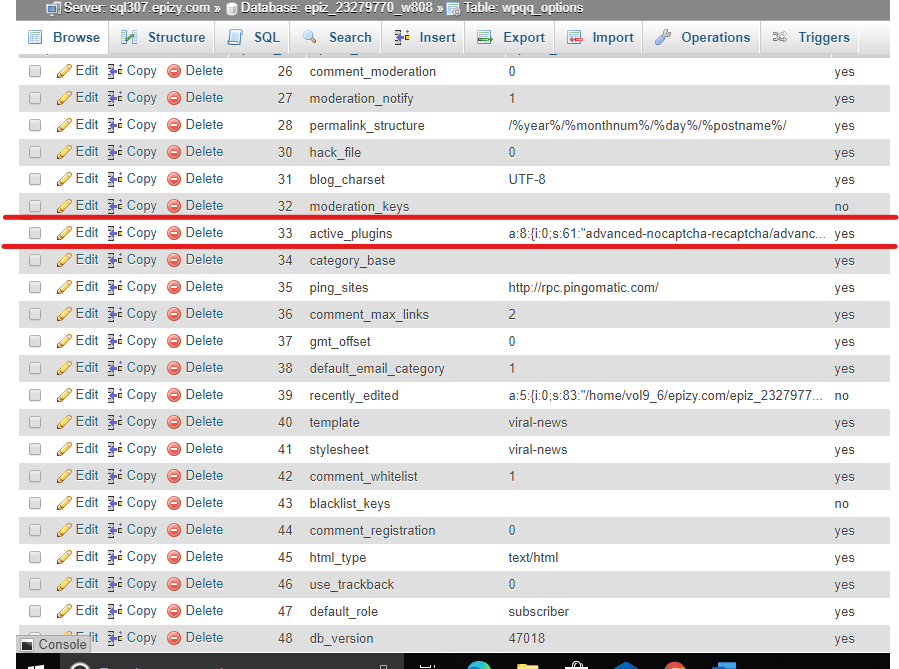
Task: Tick the template row checkbox
Action: point(35,422)
